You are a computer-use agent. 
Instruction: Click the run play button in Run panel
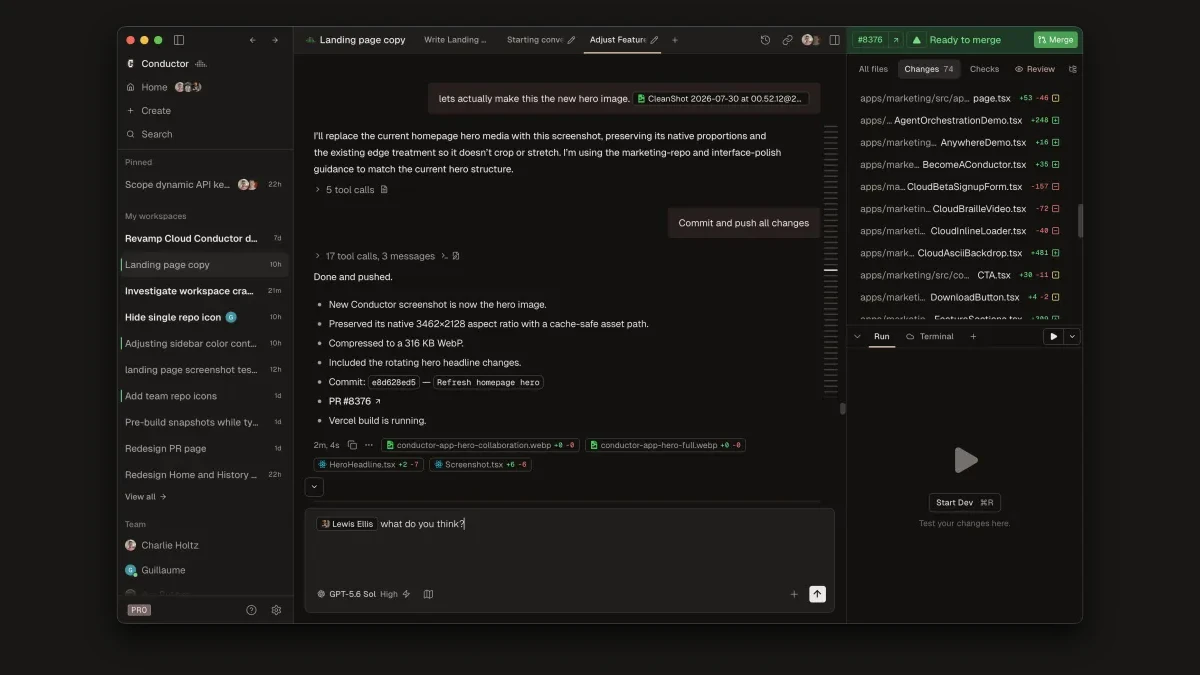tap(1053, 337)
